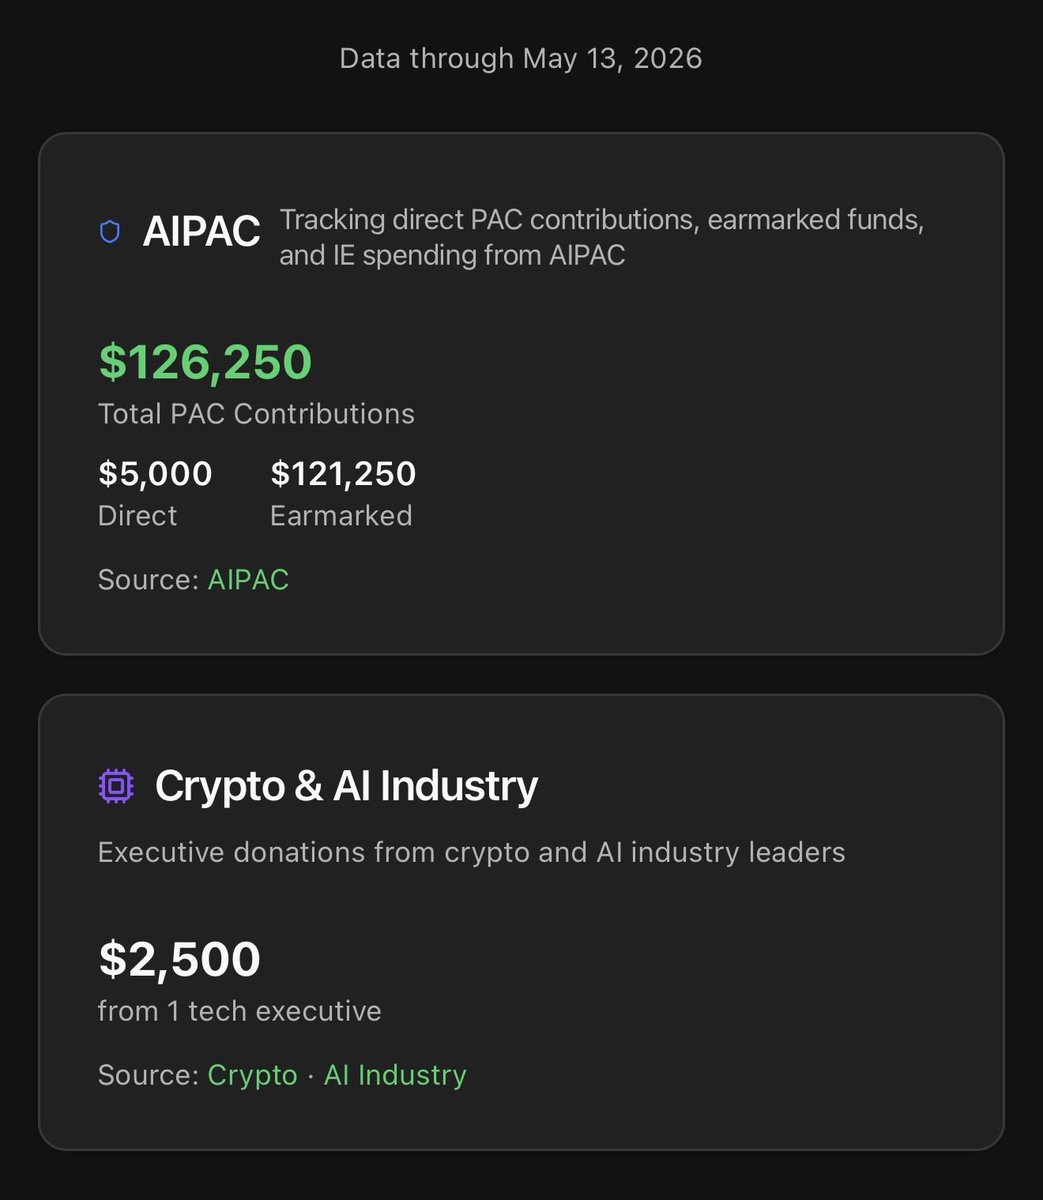Click the 'Data through May 13, 2026' text
Image resolution: width=1043 pixels, height=1200 pixels.
[x=521, y=58]
